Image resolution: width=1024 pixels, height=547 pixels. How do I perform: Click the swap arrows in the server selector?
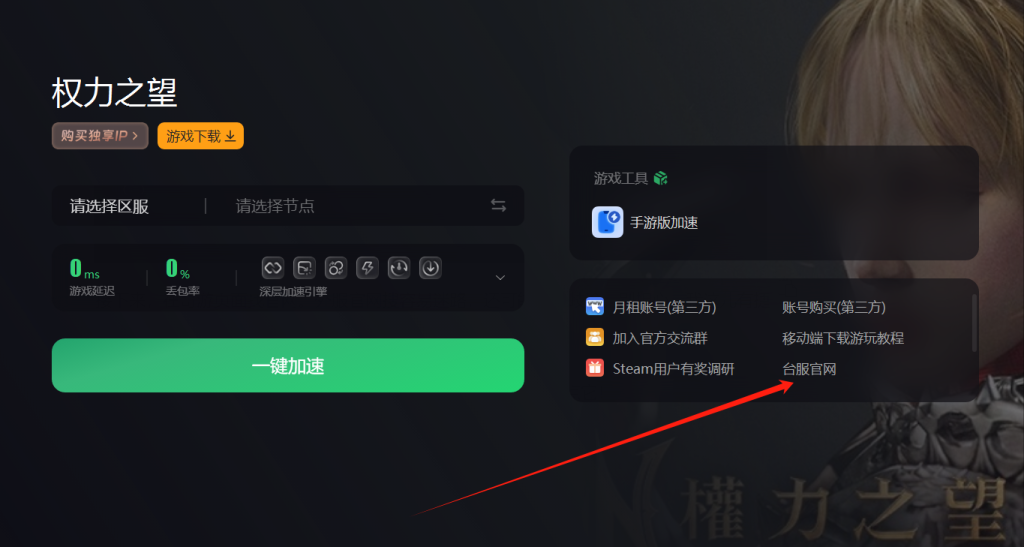coord(498,206)
